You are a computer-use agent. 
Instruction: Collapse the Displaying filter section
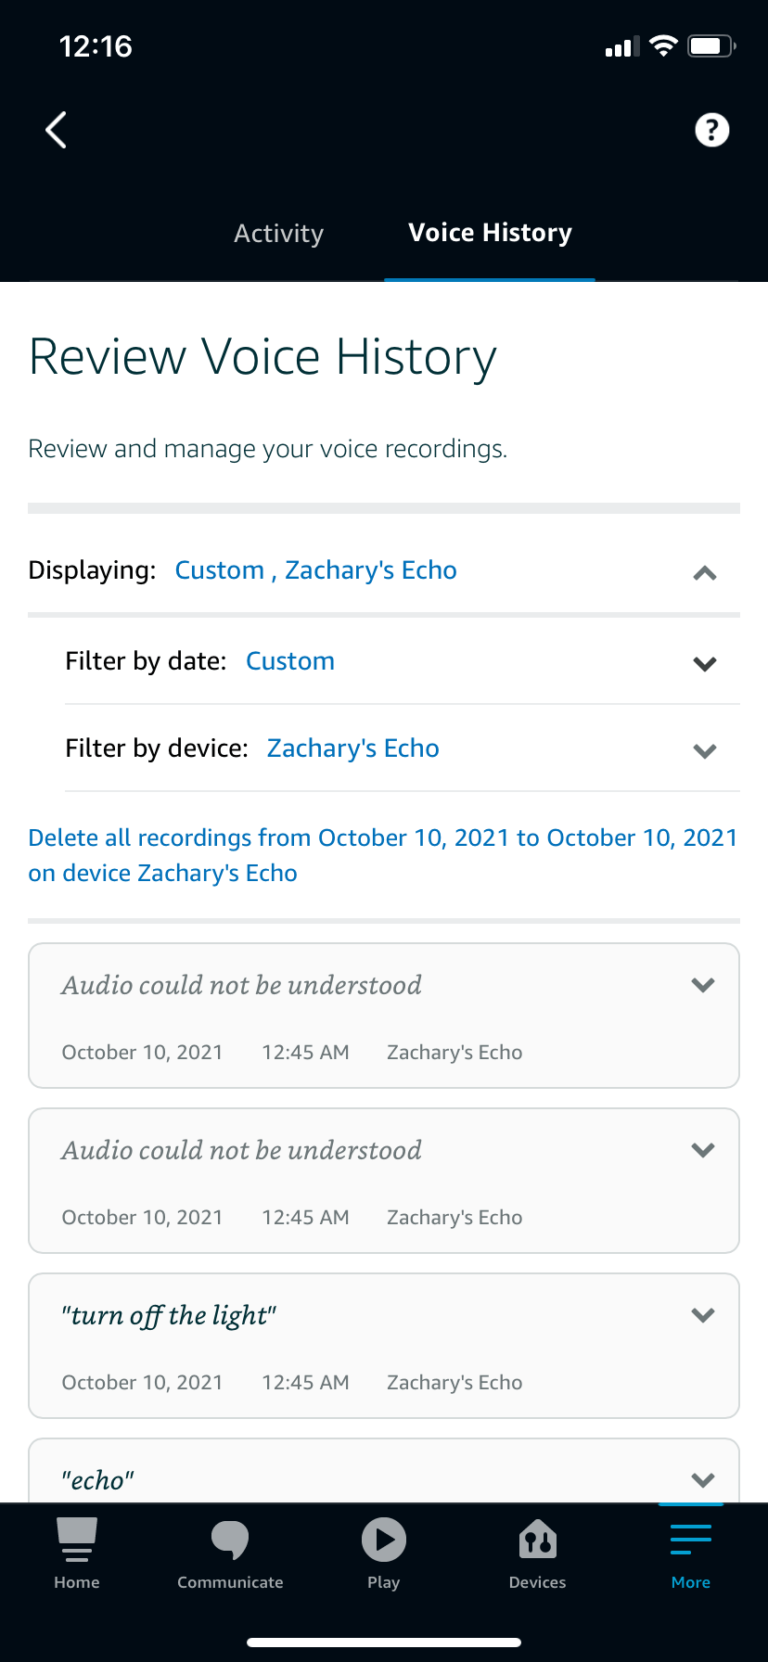pyautogui.click(x=705, y=572)
